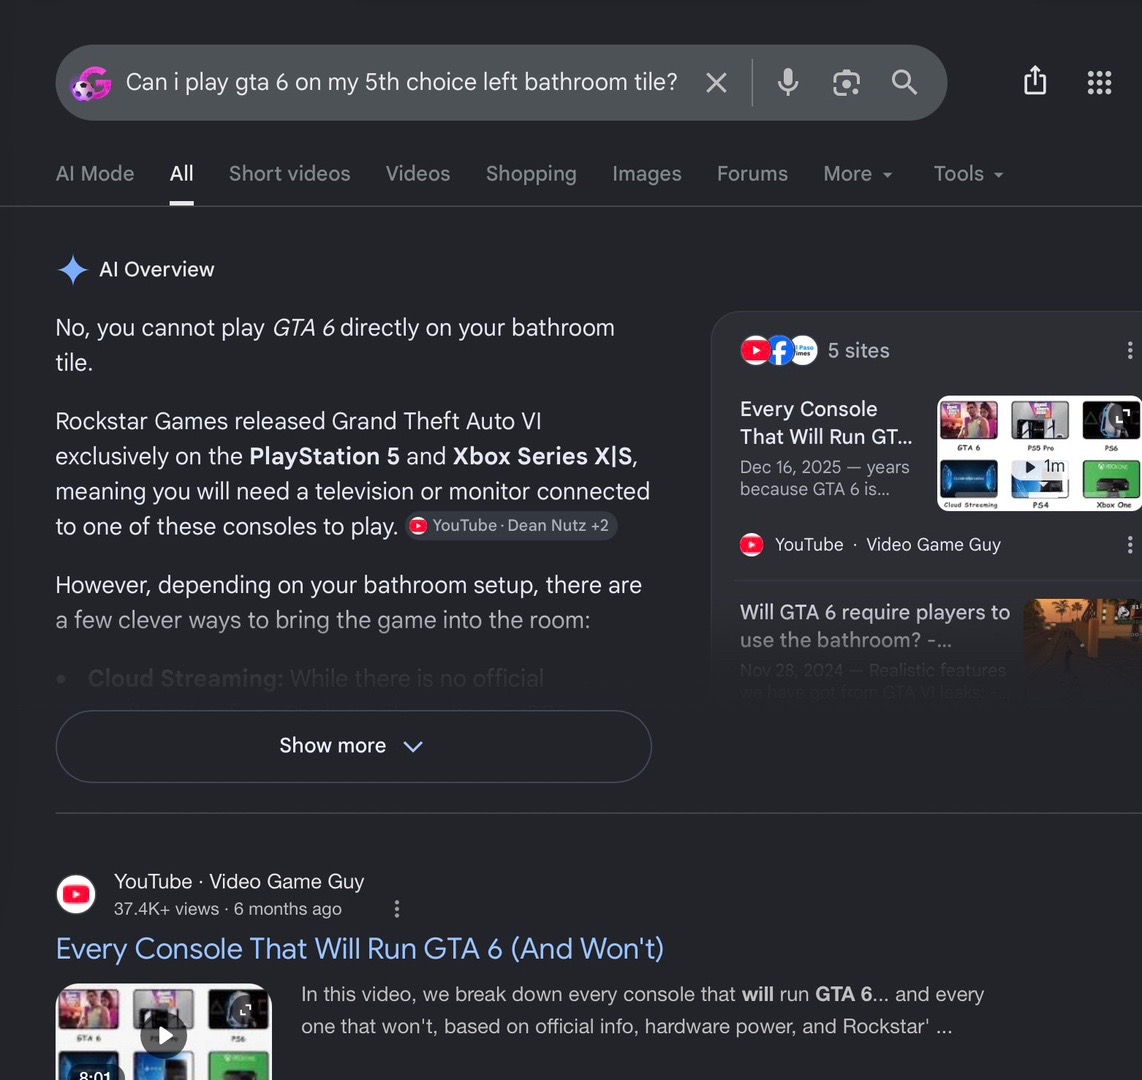The width and height of the screenshot is (1142, 1080).
Task: Click 'YouTube · Video Game Guy' result source text
Action: click(239, 881)
